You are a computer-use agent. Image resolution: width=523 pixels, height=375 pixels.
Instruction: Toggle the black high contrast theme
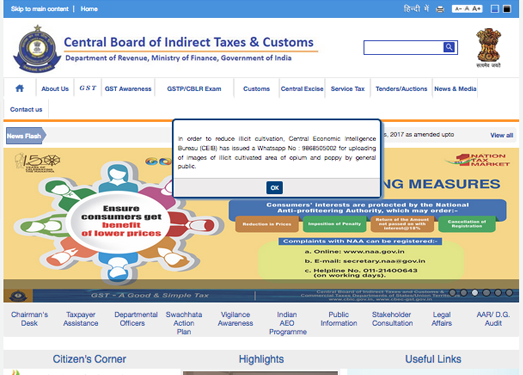507,9
